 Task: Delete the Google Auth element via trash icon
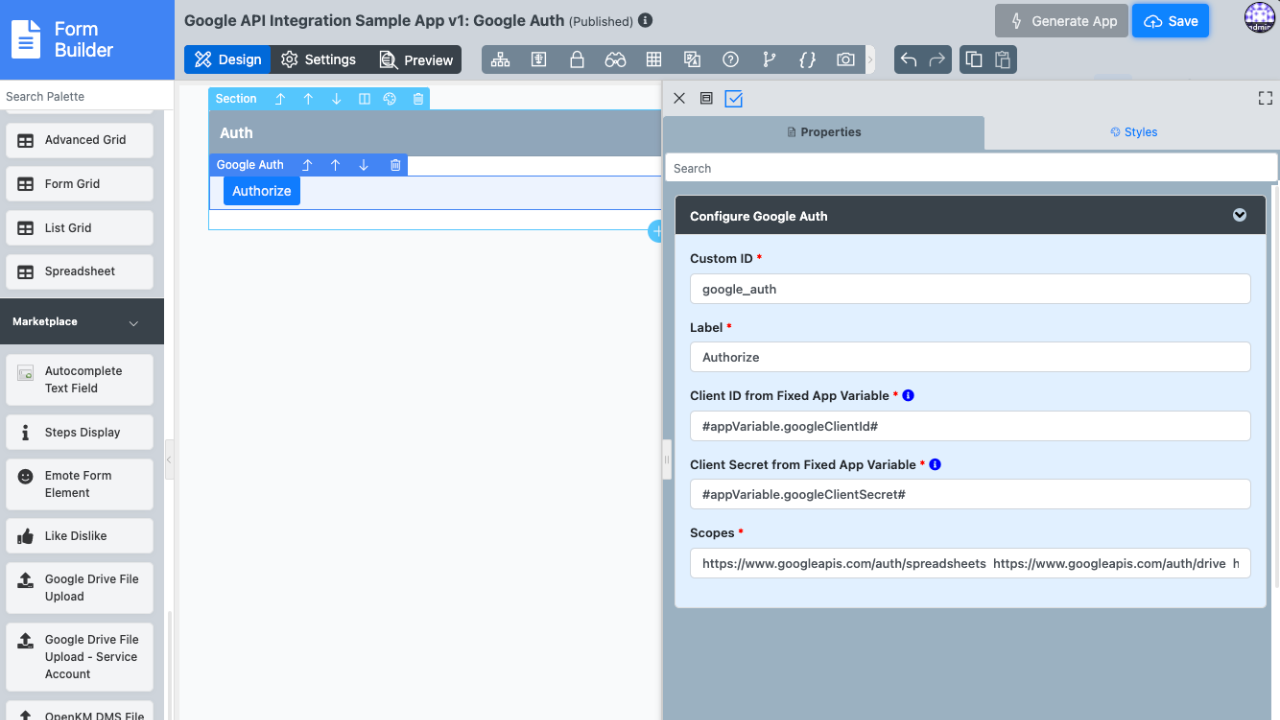coord(395,165)
